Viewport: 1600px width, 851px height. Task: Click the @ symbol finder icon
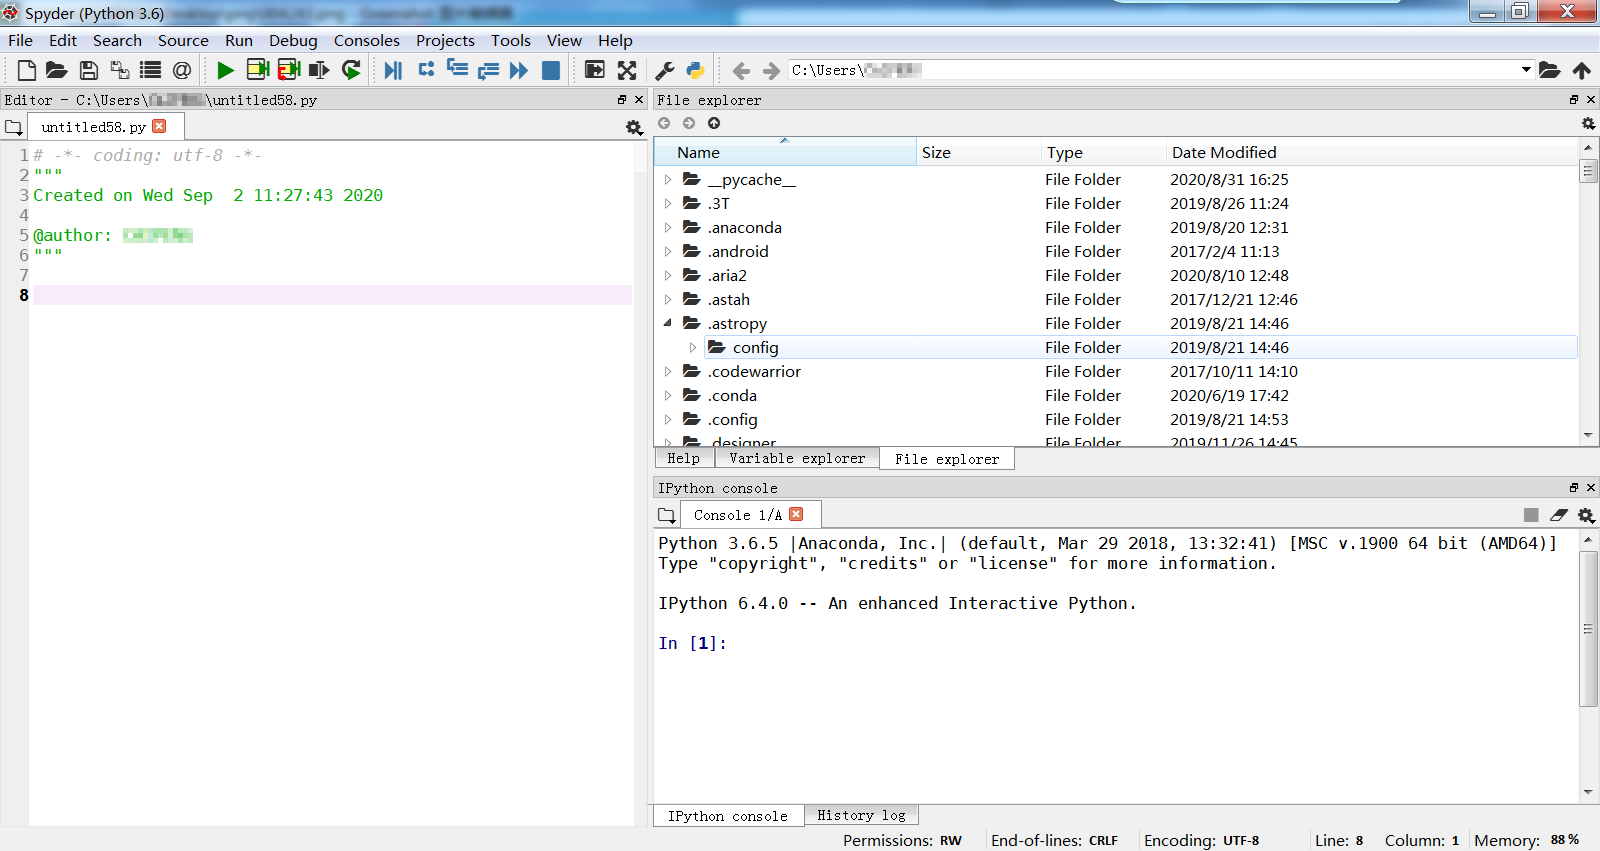[181, 70]
